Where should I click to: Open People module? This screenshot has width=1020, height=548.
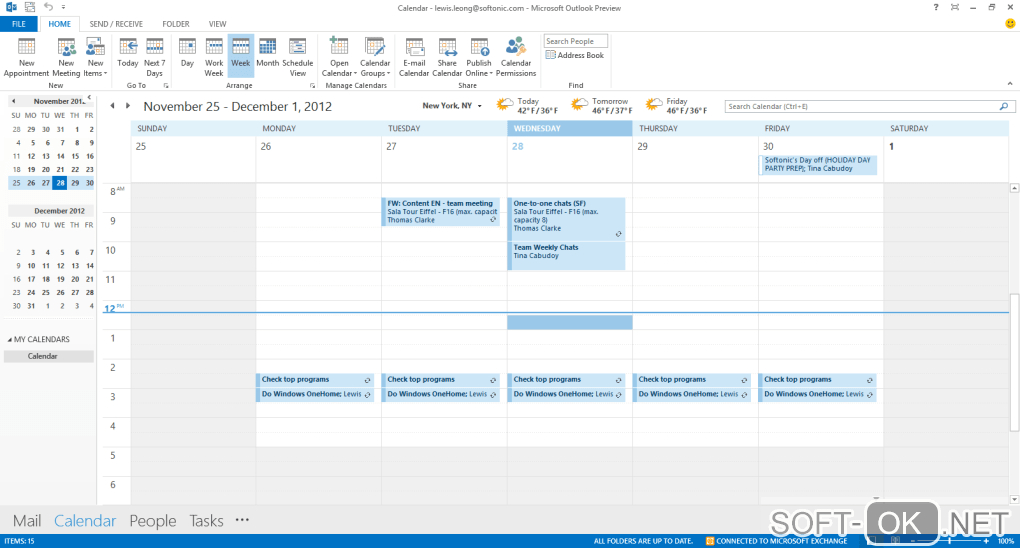point(152,521)
